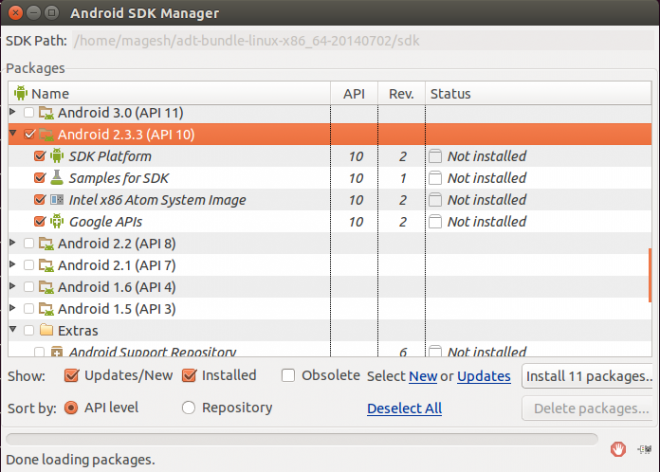Select the Repository sort radio button
This screenshot has height=472, width=660.
point(189,408)
